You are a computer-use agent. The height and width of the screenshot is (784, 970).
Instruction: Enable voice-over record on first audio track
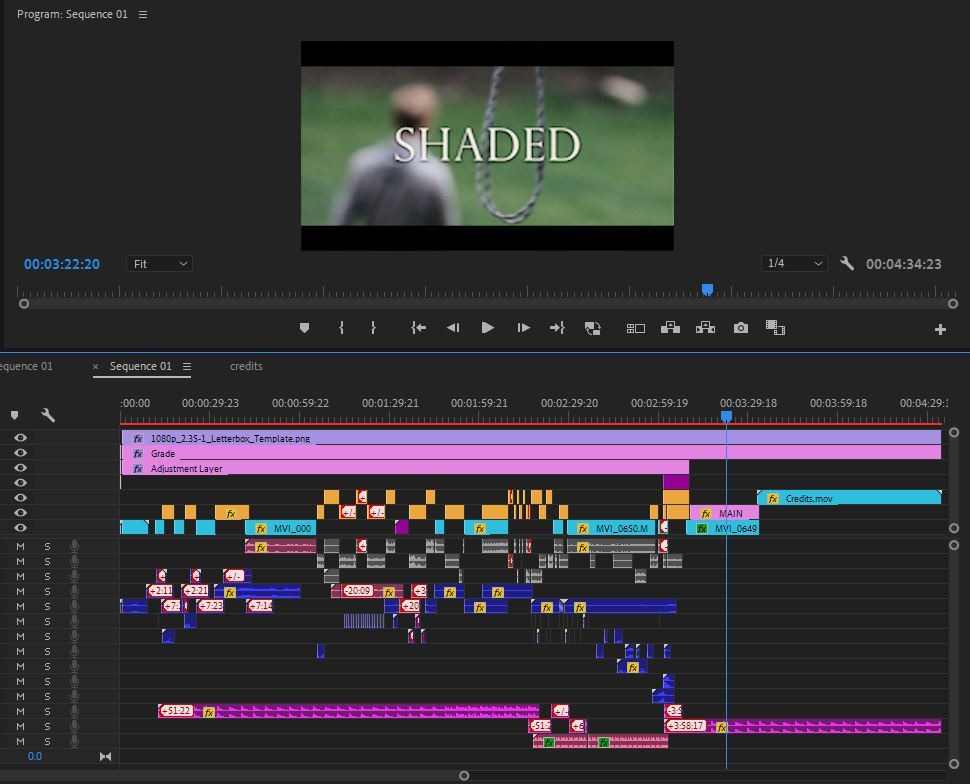click(74, 546)
